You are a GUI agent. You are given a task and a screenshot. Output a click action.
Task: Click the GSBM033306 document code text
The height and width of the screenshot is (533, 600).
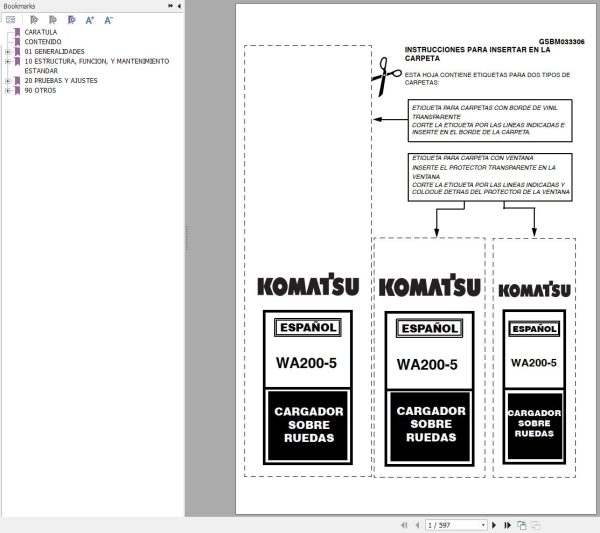click(x=561, y=42)
